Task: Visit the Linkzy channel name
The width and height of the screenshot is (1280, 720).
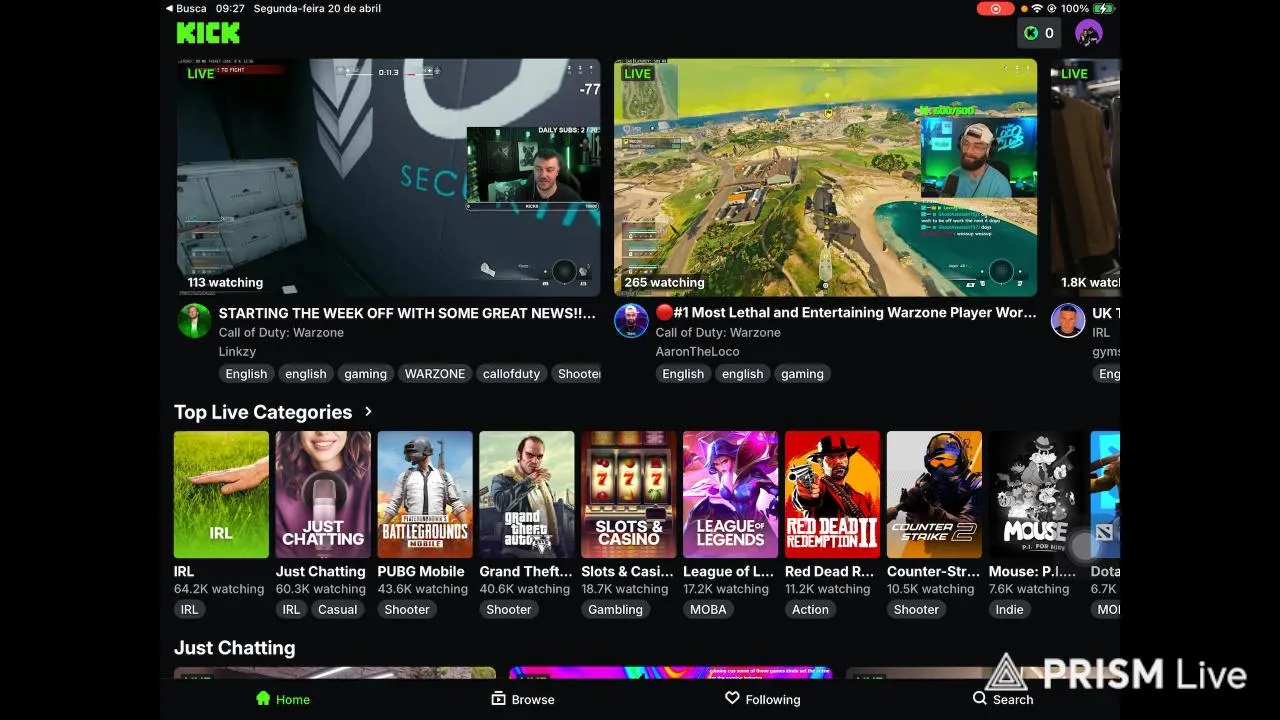Action: pos(237,351)
